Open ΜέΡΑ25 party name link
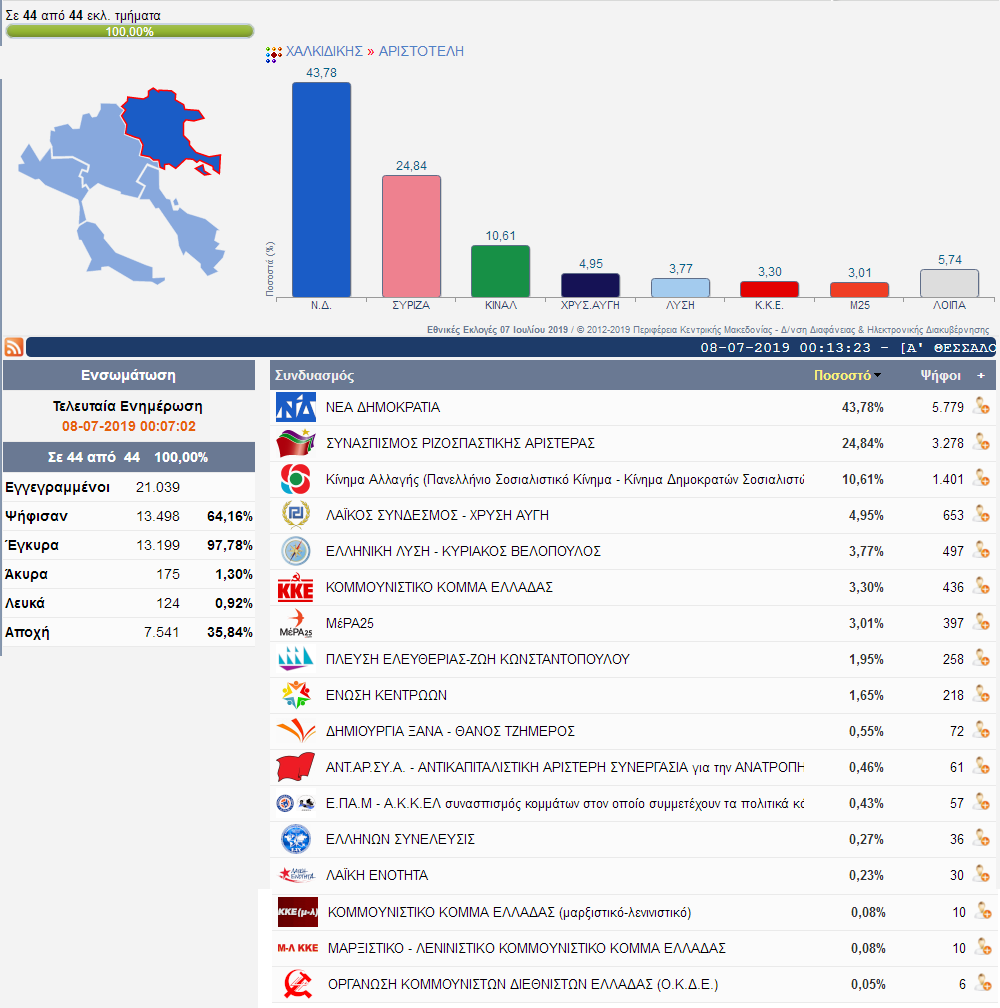Viewport: 1000px width, 1008px height. coord(350,623)
